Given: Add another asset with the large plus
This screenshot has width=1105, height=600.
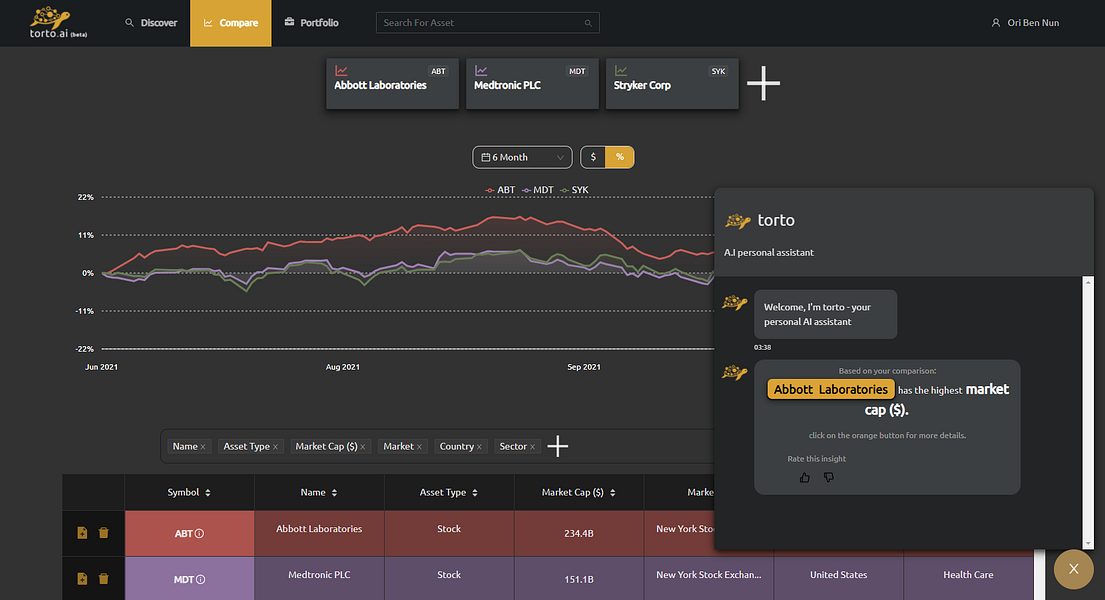Looking at the screenshot, I should tap(763, 84).
